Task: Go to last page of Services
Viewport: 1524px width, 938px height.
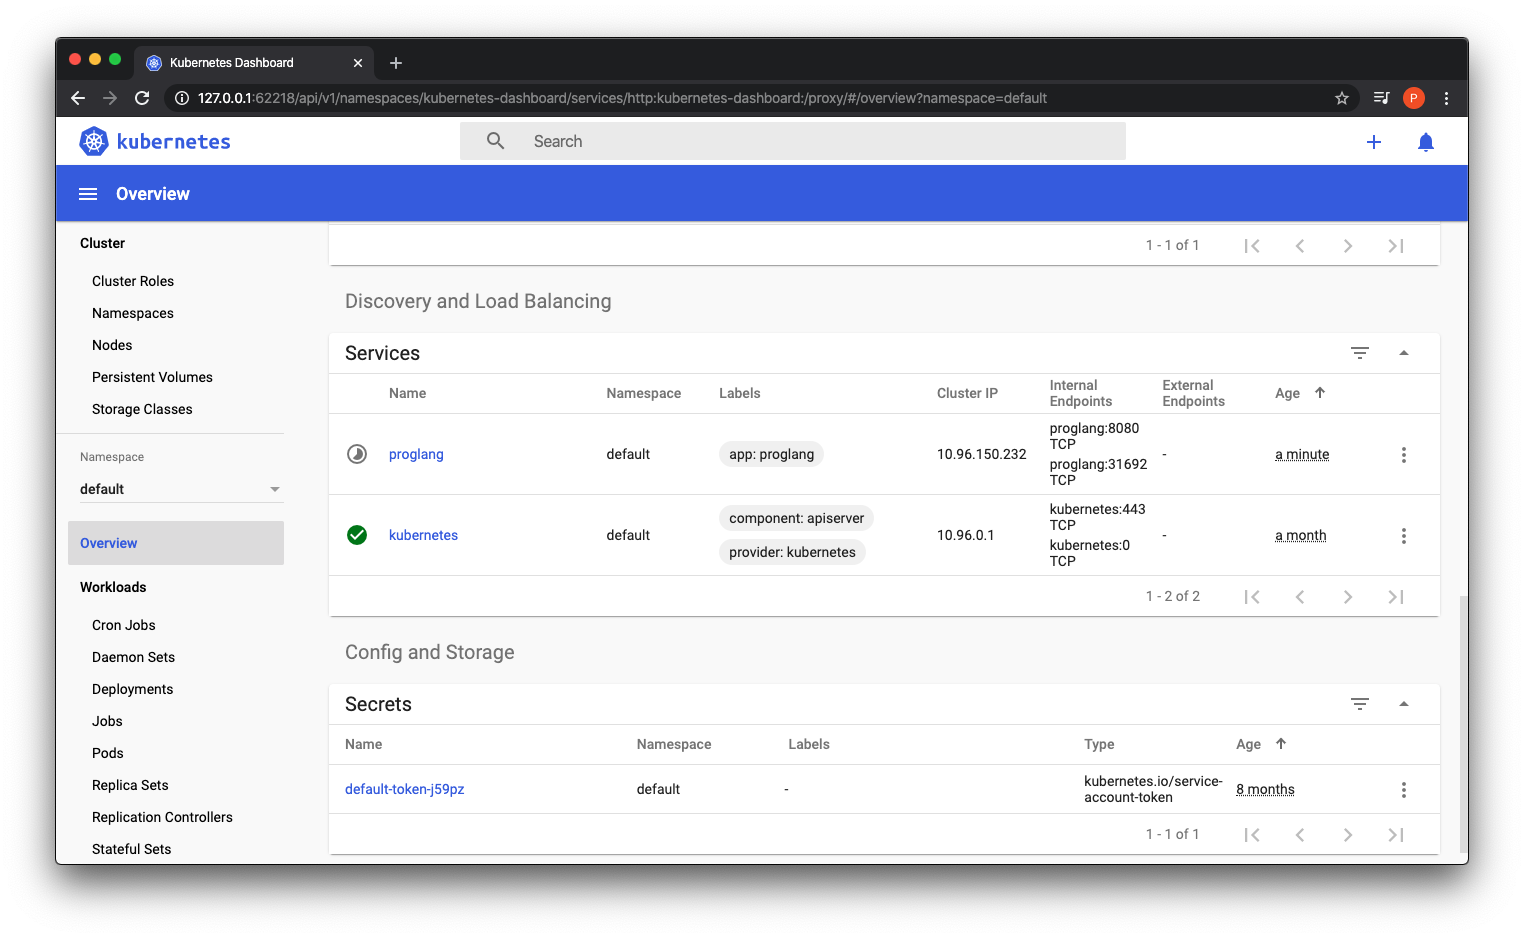Action: click(1396, 597)
